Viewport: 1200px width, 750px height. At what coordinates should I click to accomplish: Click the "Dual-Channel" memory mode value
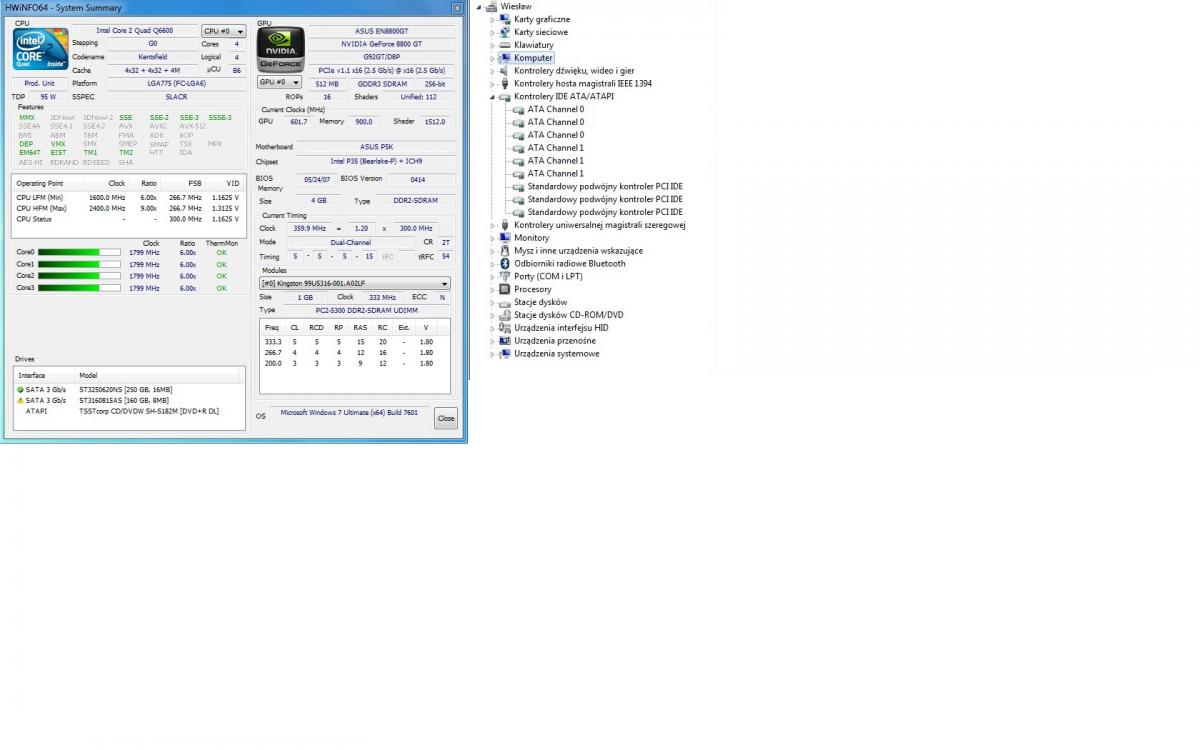(x=351, y=243)
